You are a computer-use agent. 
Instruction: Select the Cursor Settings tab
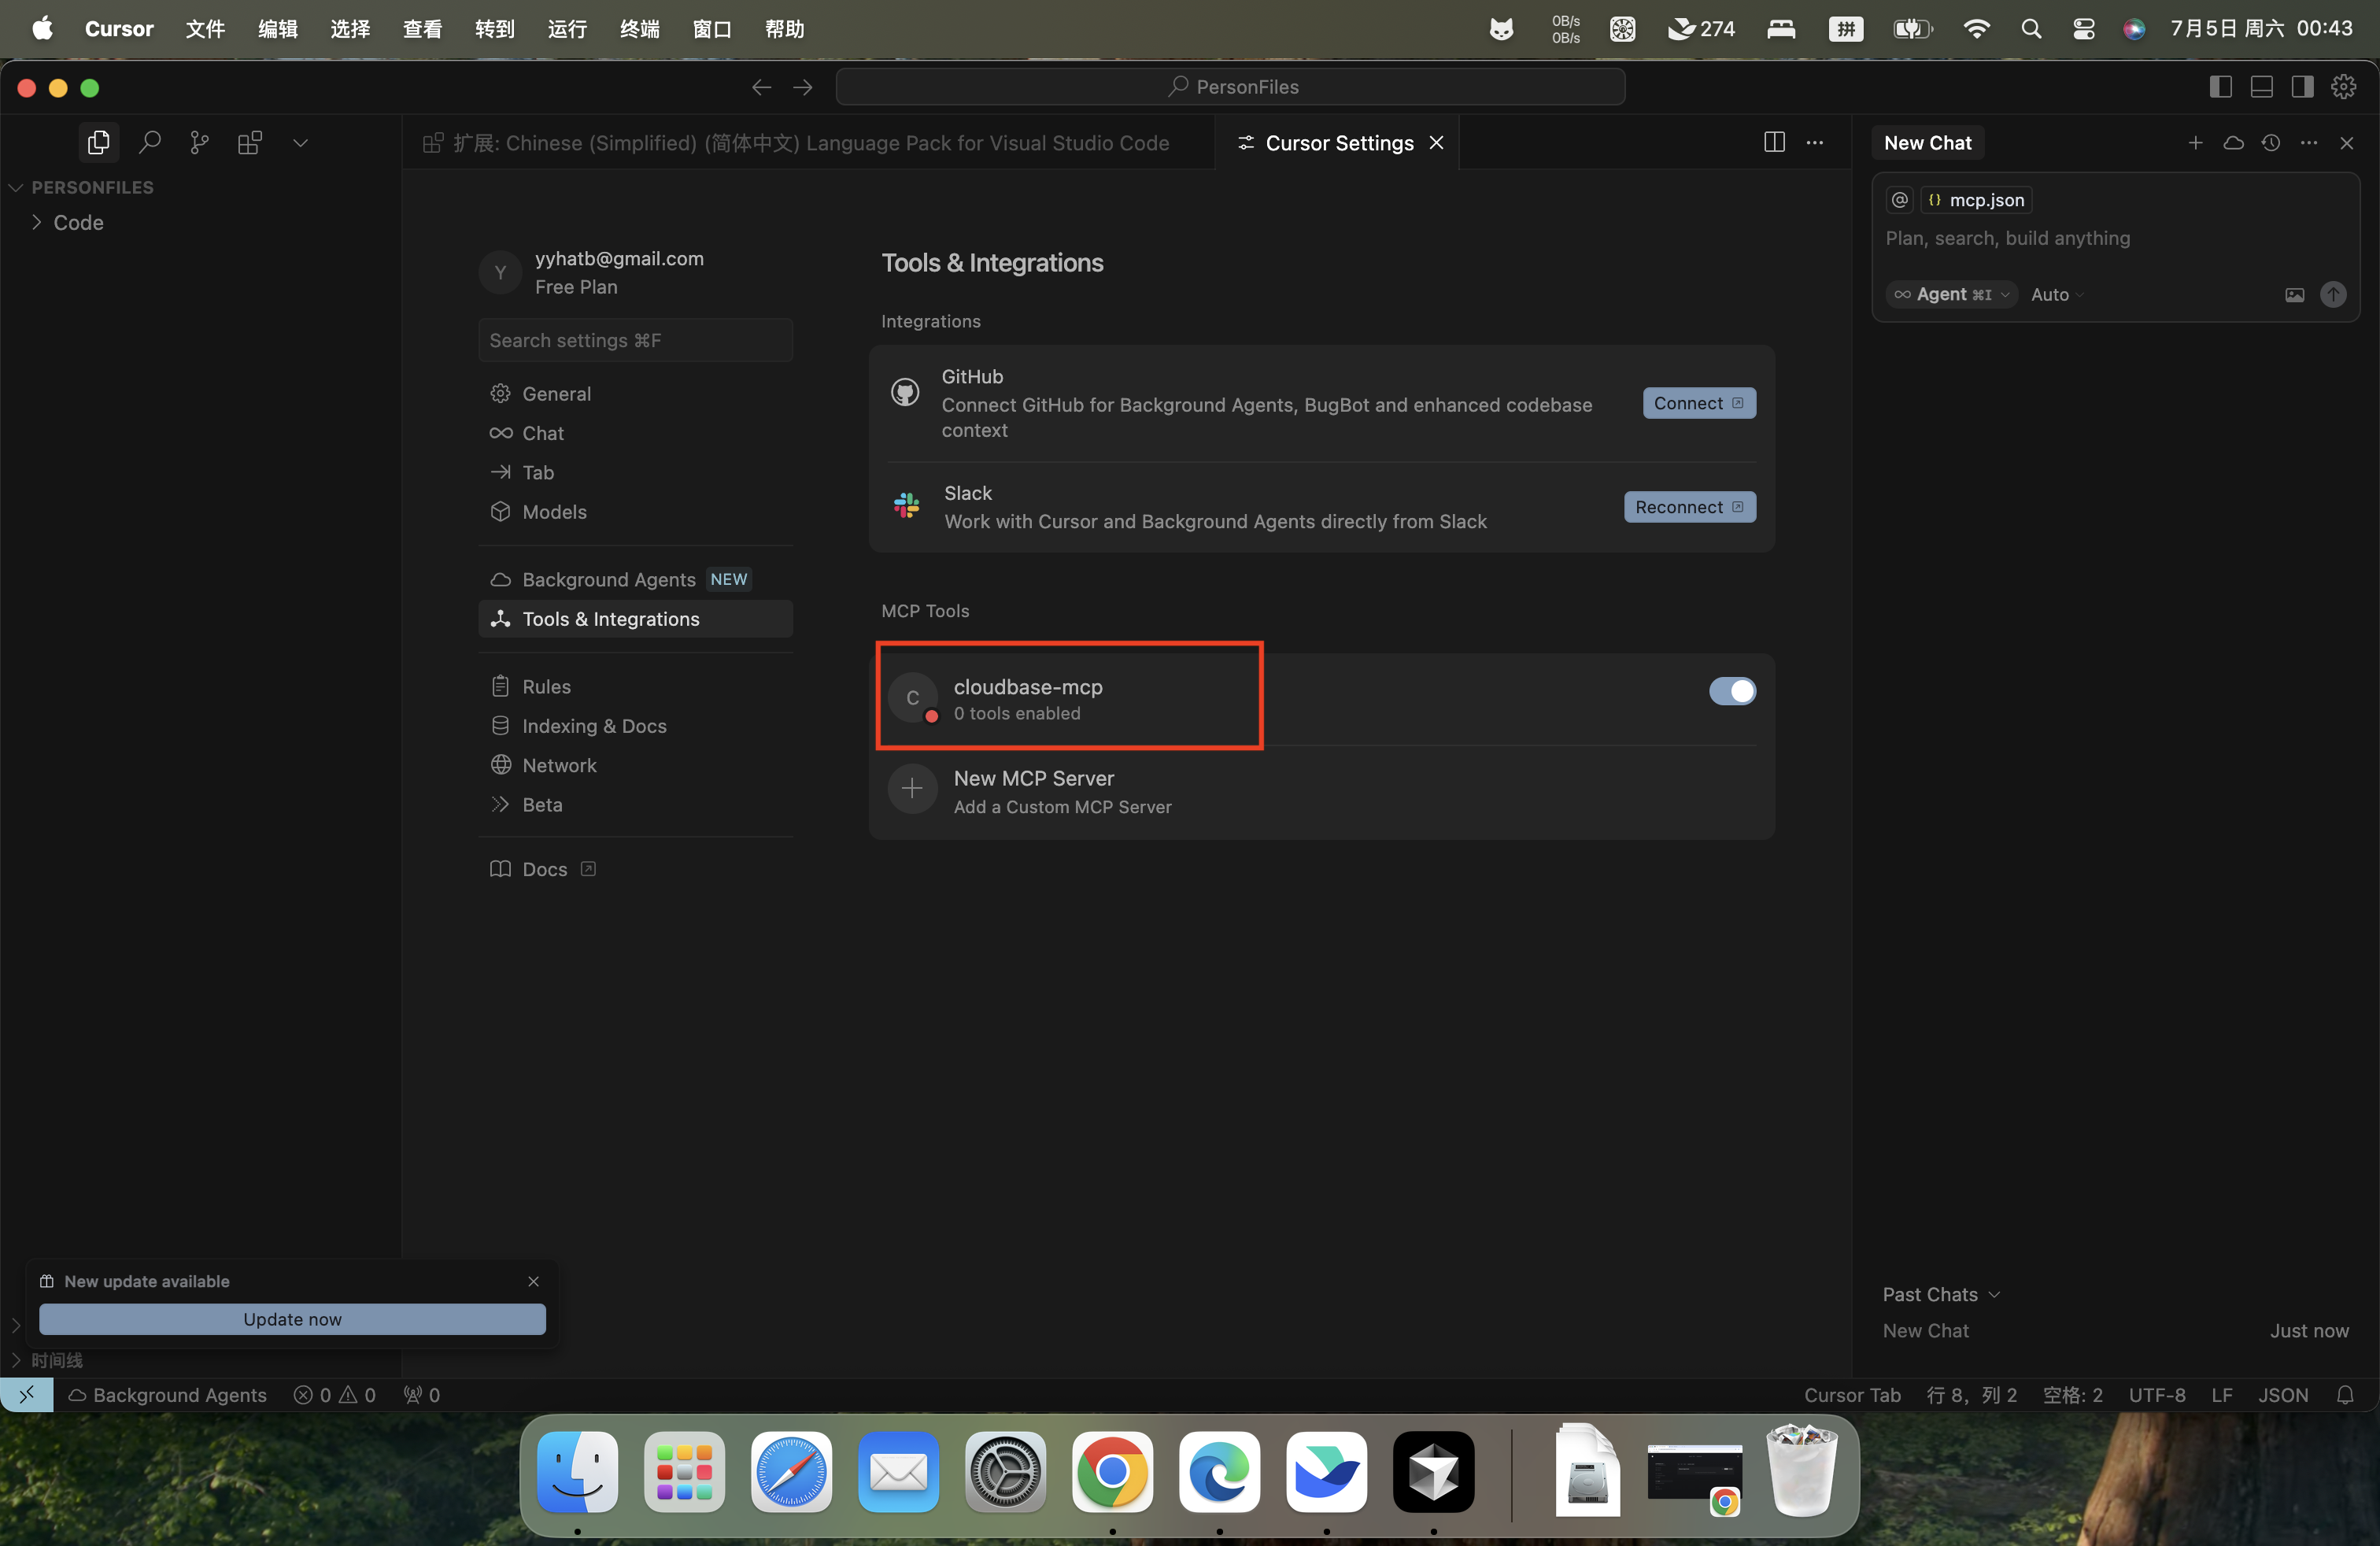pos(1338,143)
